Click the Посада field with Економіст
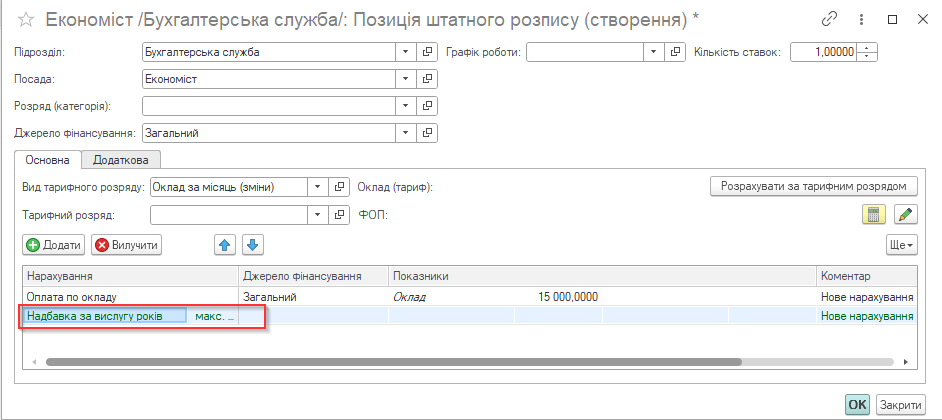 (269, 79)
